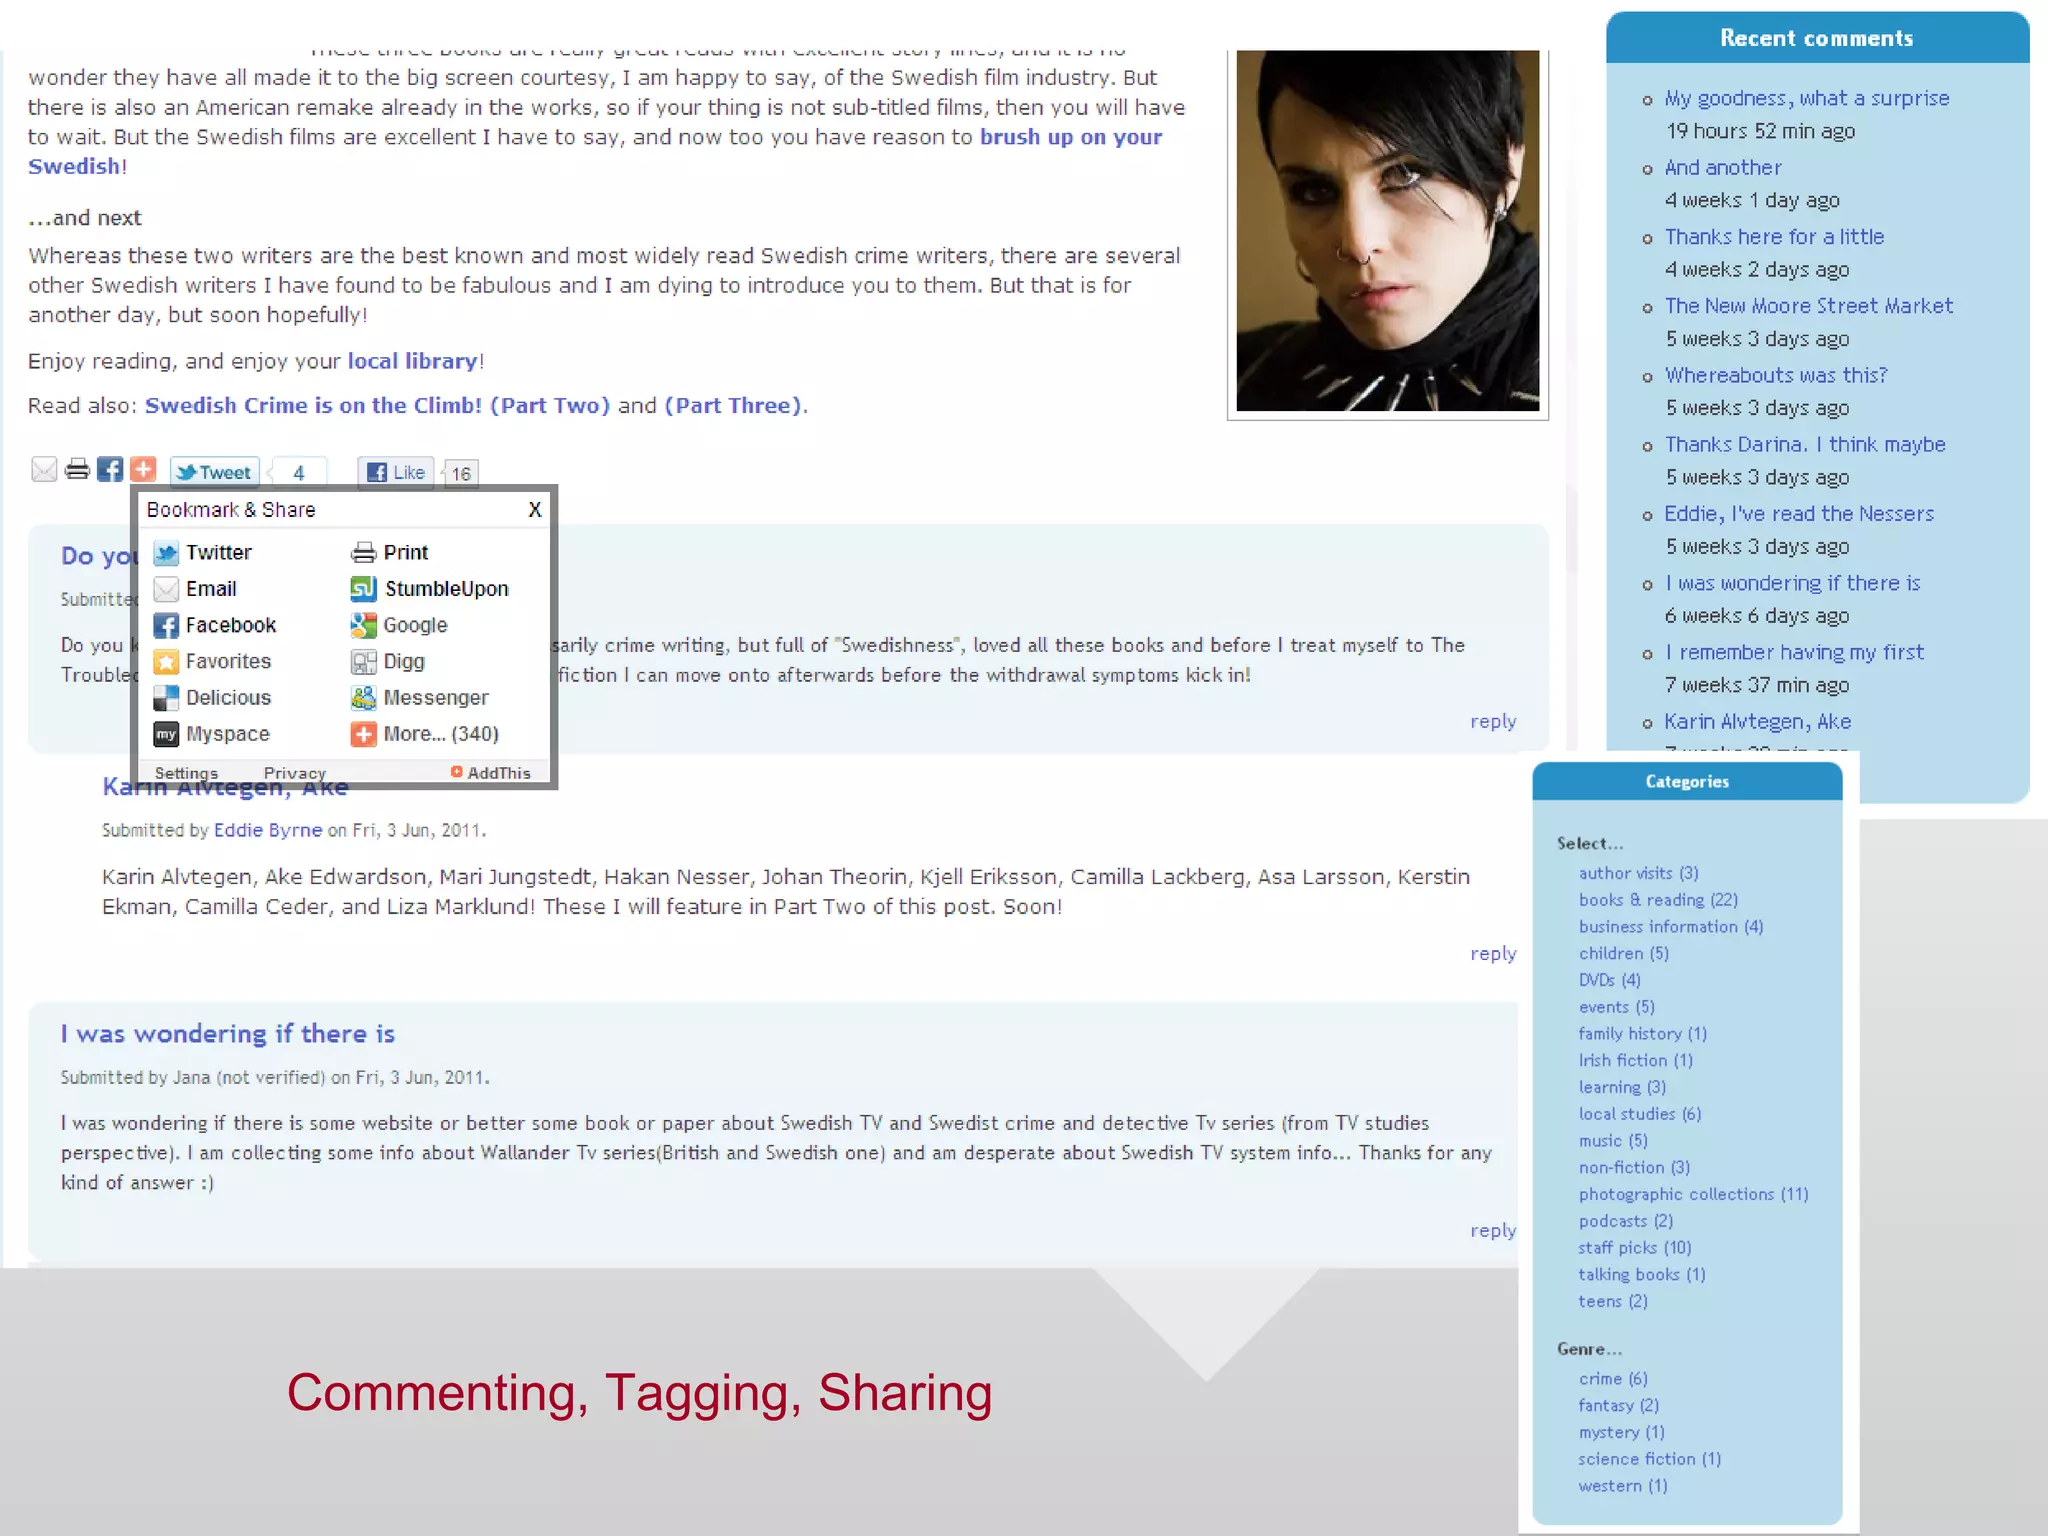Choose Email in Bookmark & Share popup
2048x1536 pixels.
(196, 589)
